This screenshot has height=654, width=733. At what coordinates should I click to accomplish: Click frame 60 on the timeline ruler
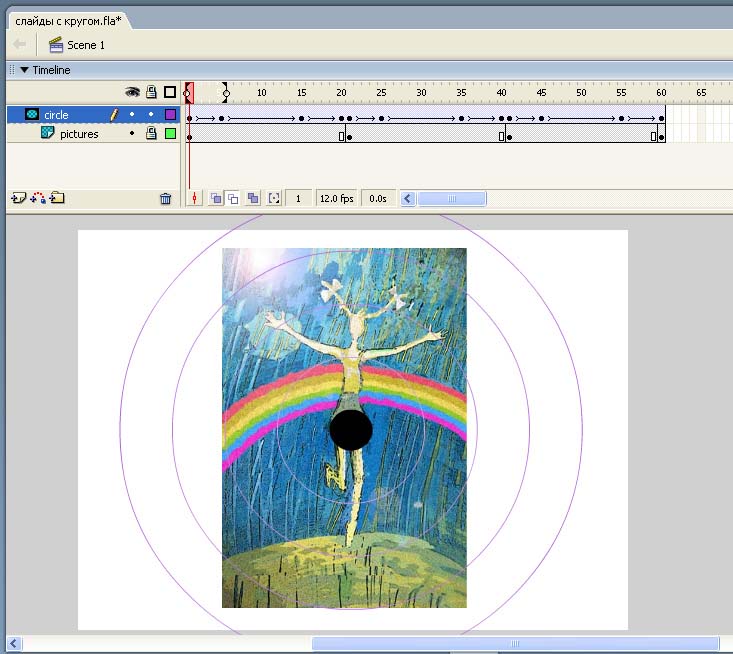point(661,93)
